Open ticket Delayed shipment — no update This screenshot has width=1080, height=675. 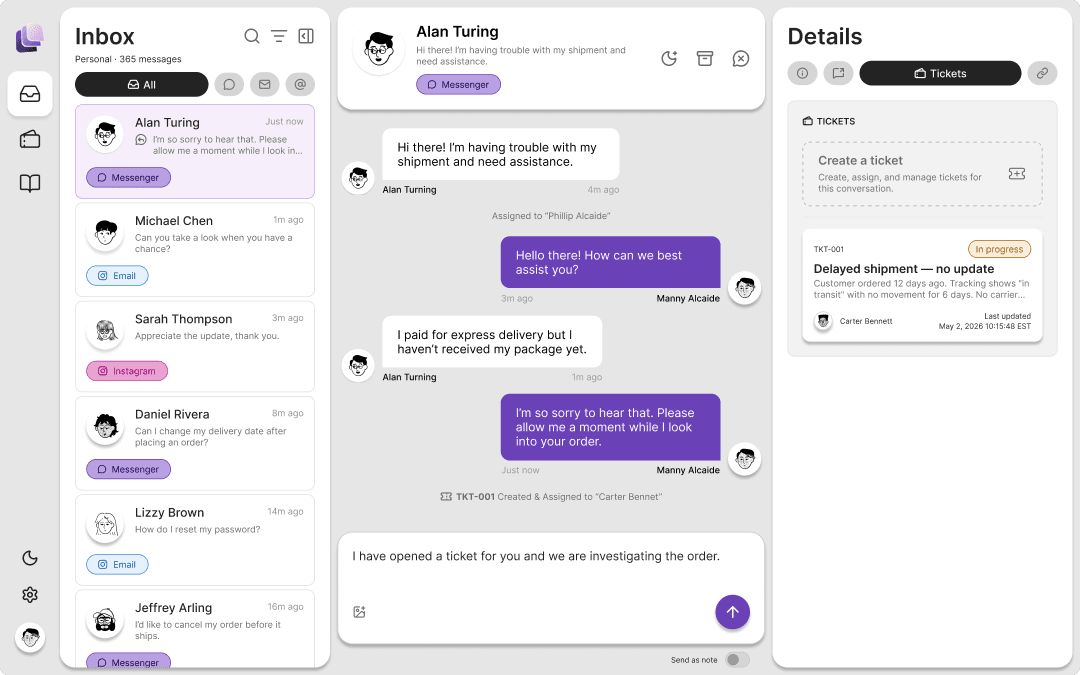coord(922,285)
